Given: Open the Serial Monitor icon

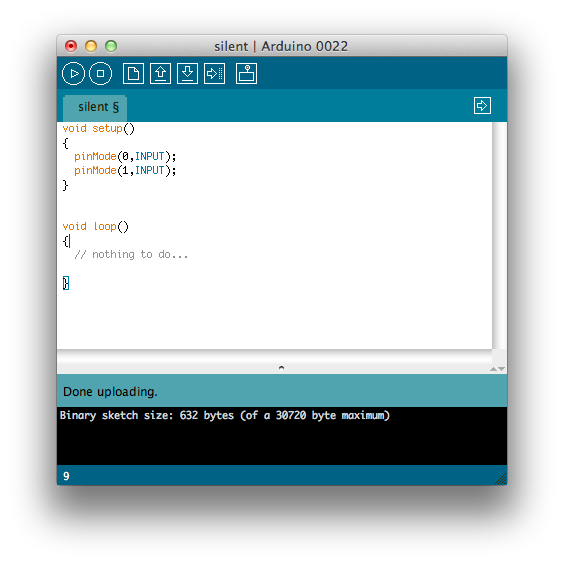Looking at the screenshot, I should 246,74.
